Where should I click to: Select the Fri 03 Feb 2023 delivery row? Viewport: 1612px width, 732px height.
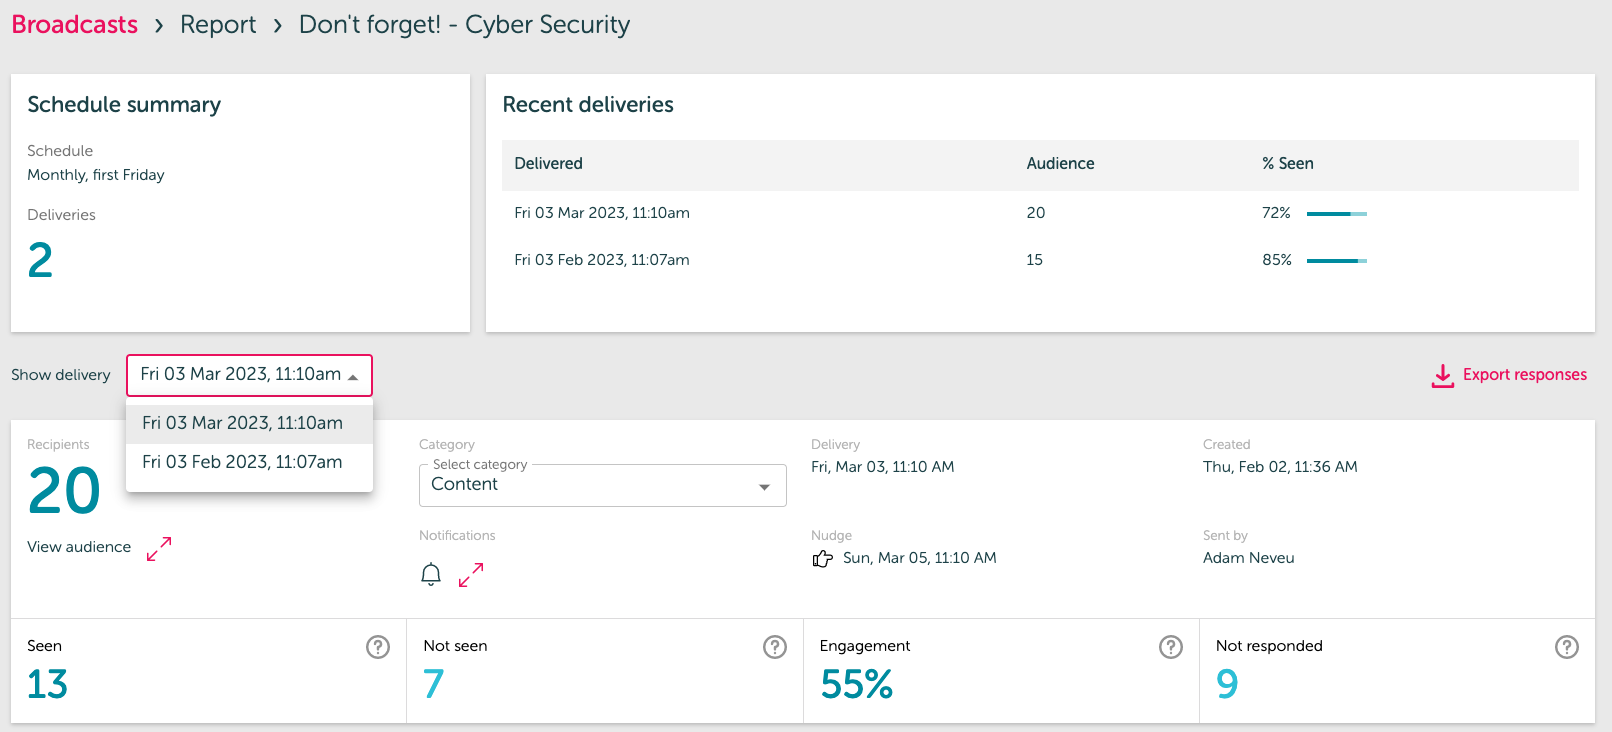pos(1040,260)
